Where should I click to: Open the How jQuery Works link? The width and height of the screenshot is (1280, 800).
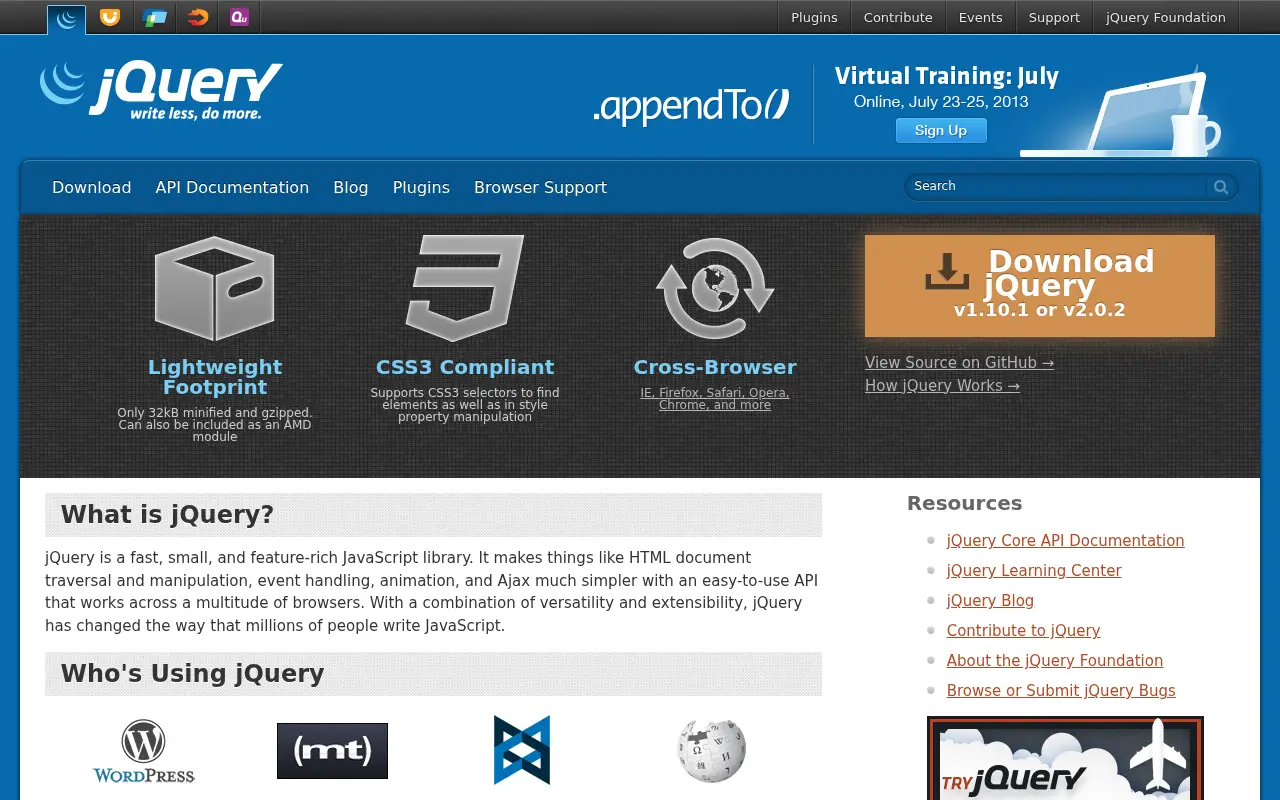[942, 386]
